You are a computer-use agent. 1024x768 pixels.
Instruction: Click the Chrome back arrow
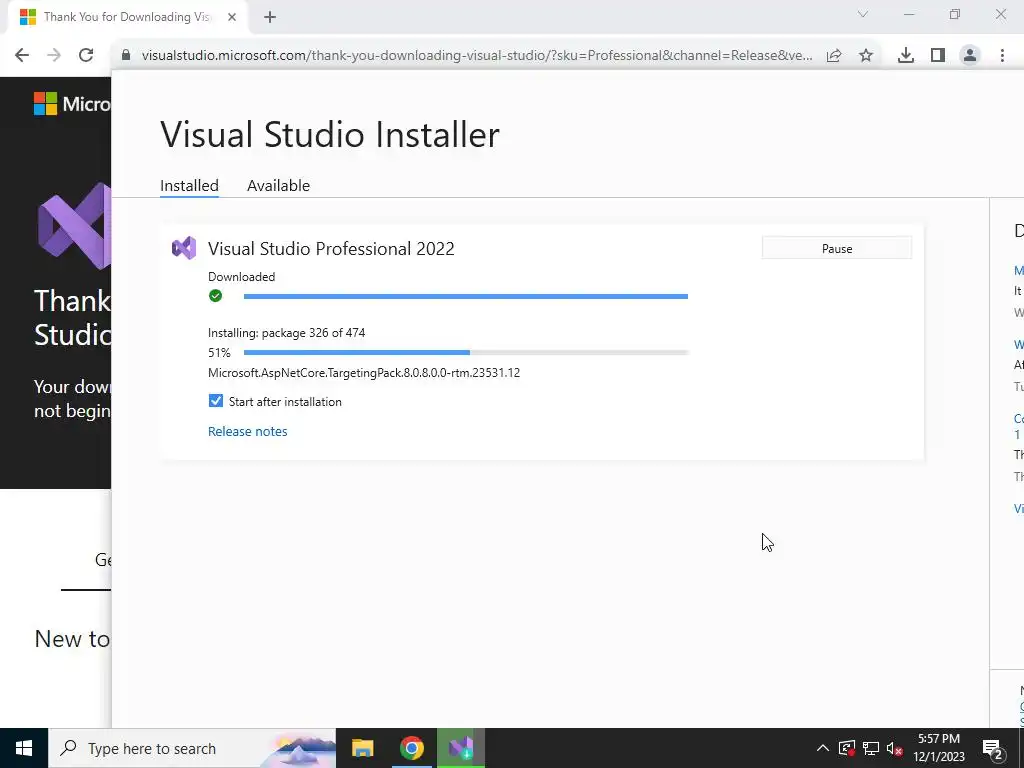[x=22, y=56]
